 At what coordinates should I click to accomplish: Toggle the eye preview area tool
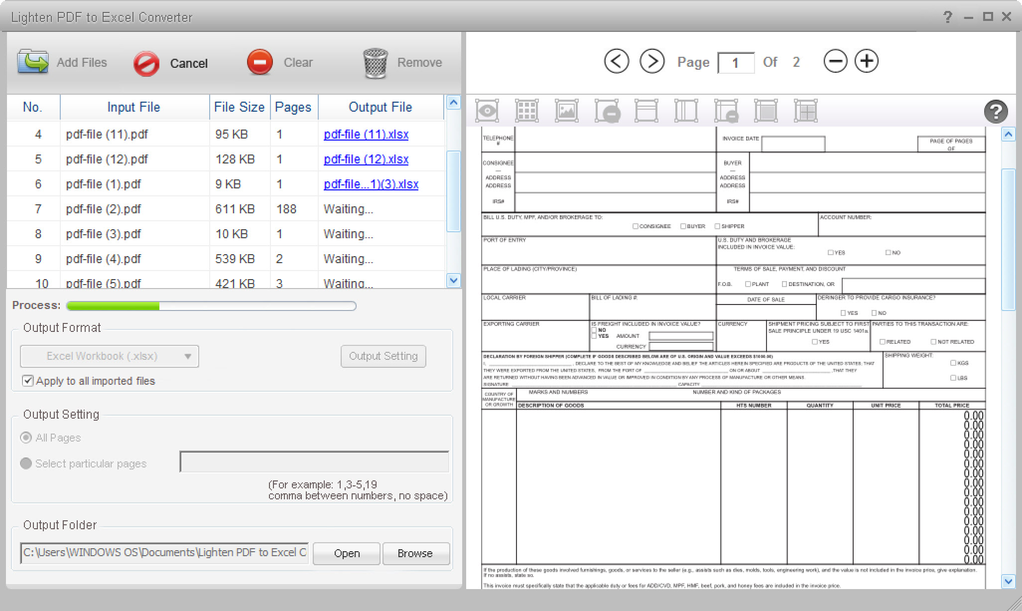click(x=487, y=111)
